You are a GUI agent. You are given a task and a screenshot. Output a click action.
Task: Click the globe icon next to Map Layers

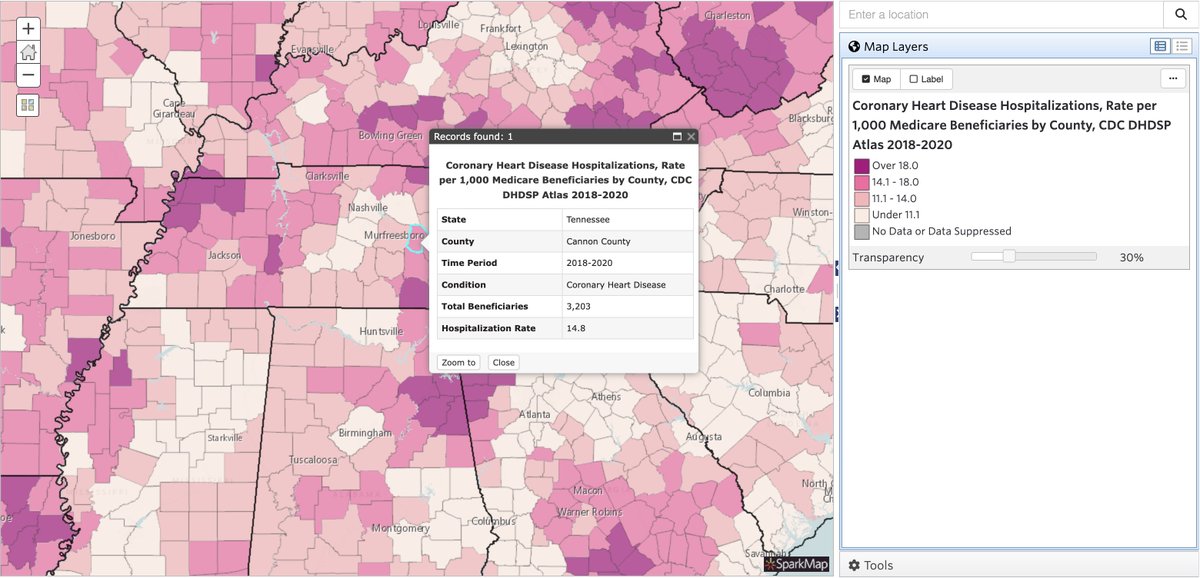click(x=854, y=46)
